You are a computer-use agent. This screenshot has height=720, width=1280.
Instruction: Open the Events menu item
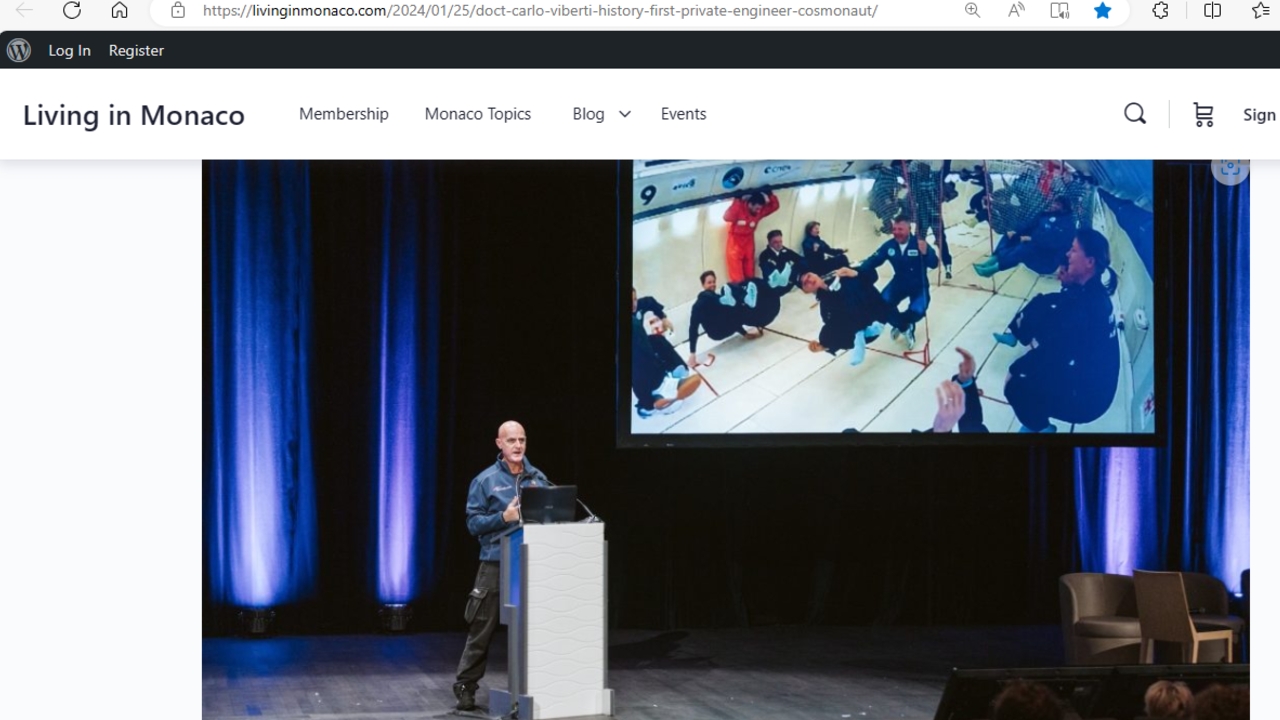(x=683, y=114)
